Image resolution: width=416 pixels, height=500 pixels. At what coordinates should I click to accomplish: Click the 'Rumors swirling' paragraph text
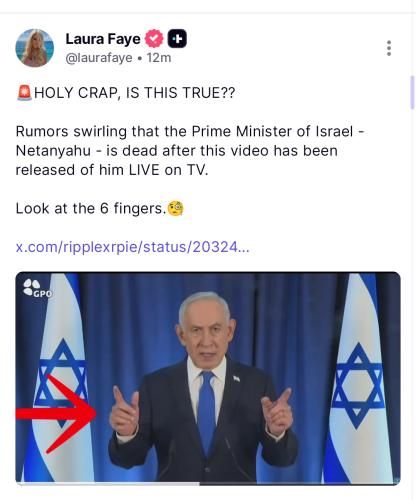[x=190, y=151]
